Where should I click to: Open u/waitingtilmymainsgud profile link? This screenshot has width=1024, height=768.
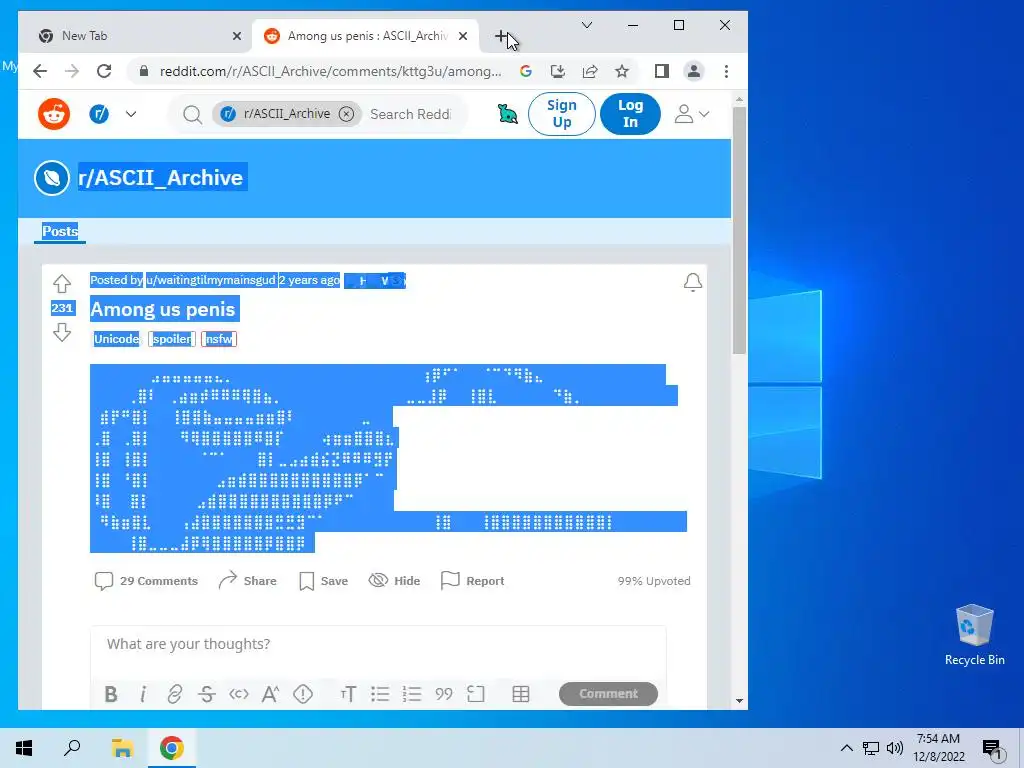click(x=211, y=280)
